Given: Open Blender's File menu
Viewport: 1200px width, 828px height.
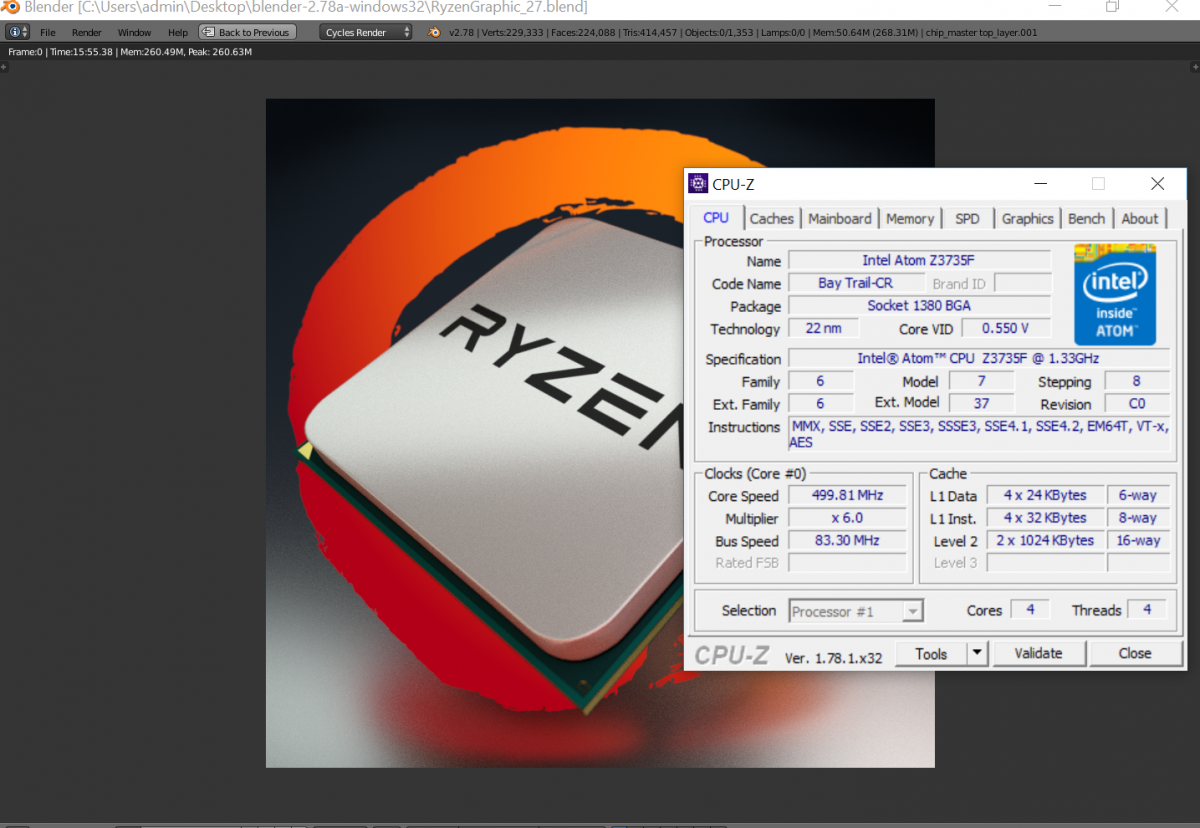Looking at the screenshot, I should (48, 33).
